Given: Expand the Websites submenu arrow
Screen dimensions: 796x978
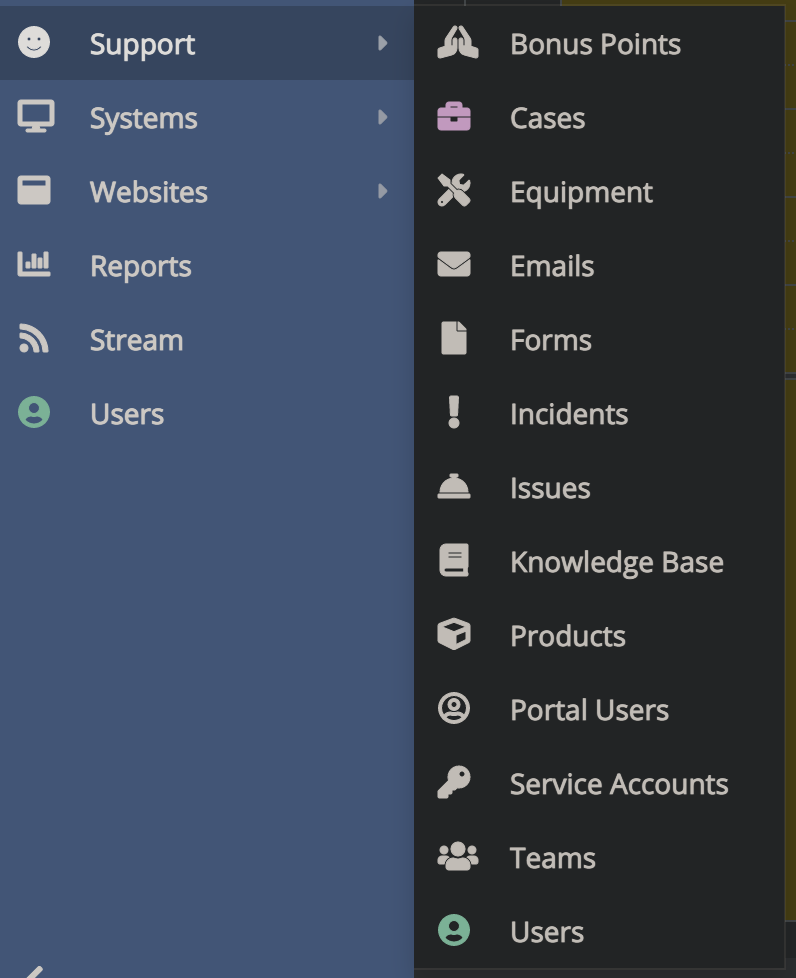Looking at the screenshot, I should (x=382, y=192).
